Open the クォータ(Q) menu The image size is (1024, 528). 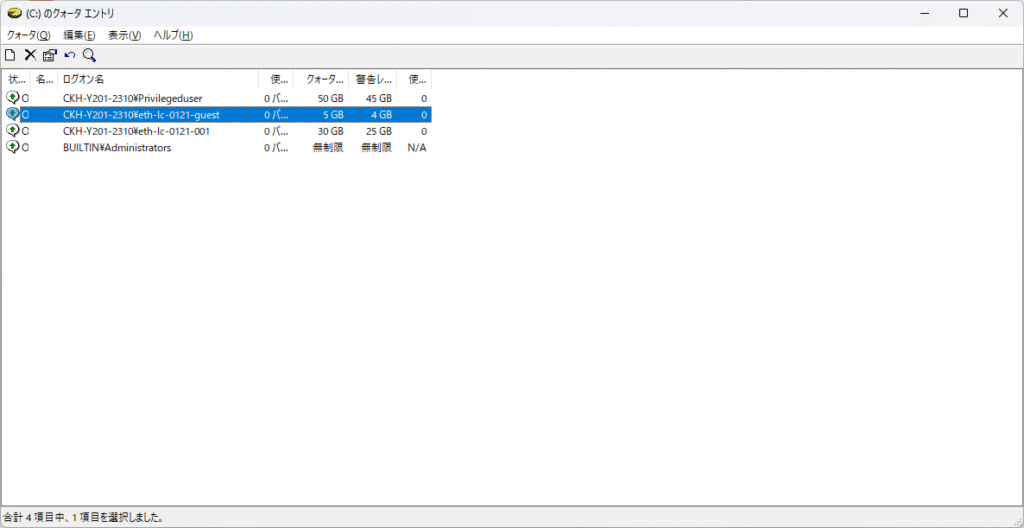pyautogui.click(x=28, y=35)
